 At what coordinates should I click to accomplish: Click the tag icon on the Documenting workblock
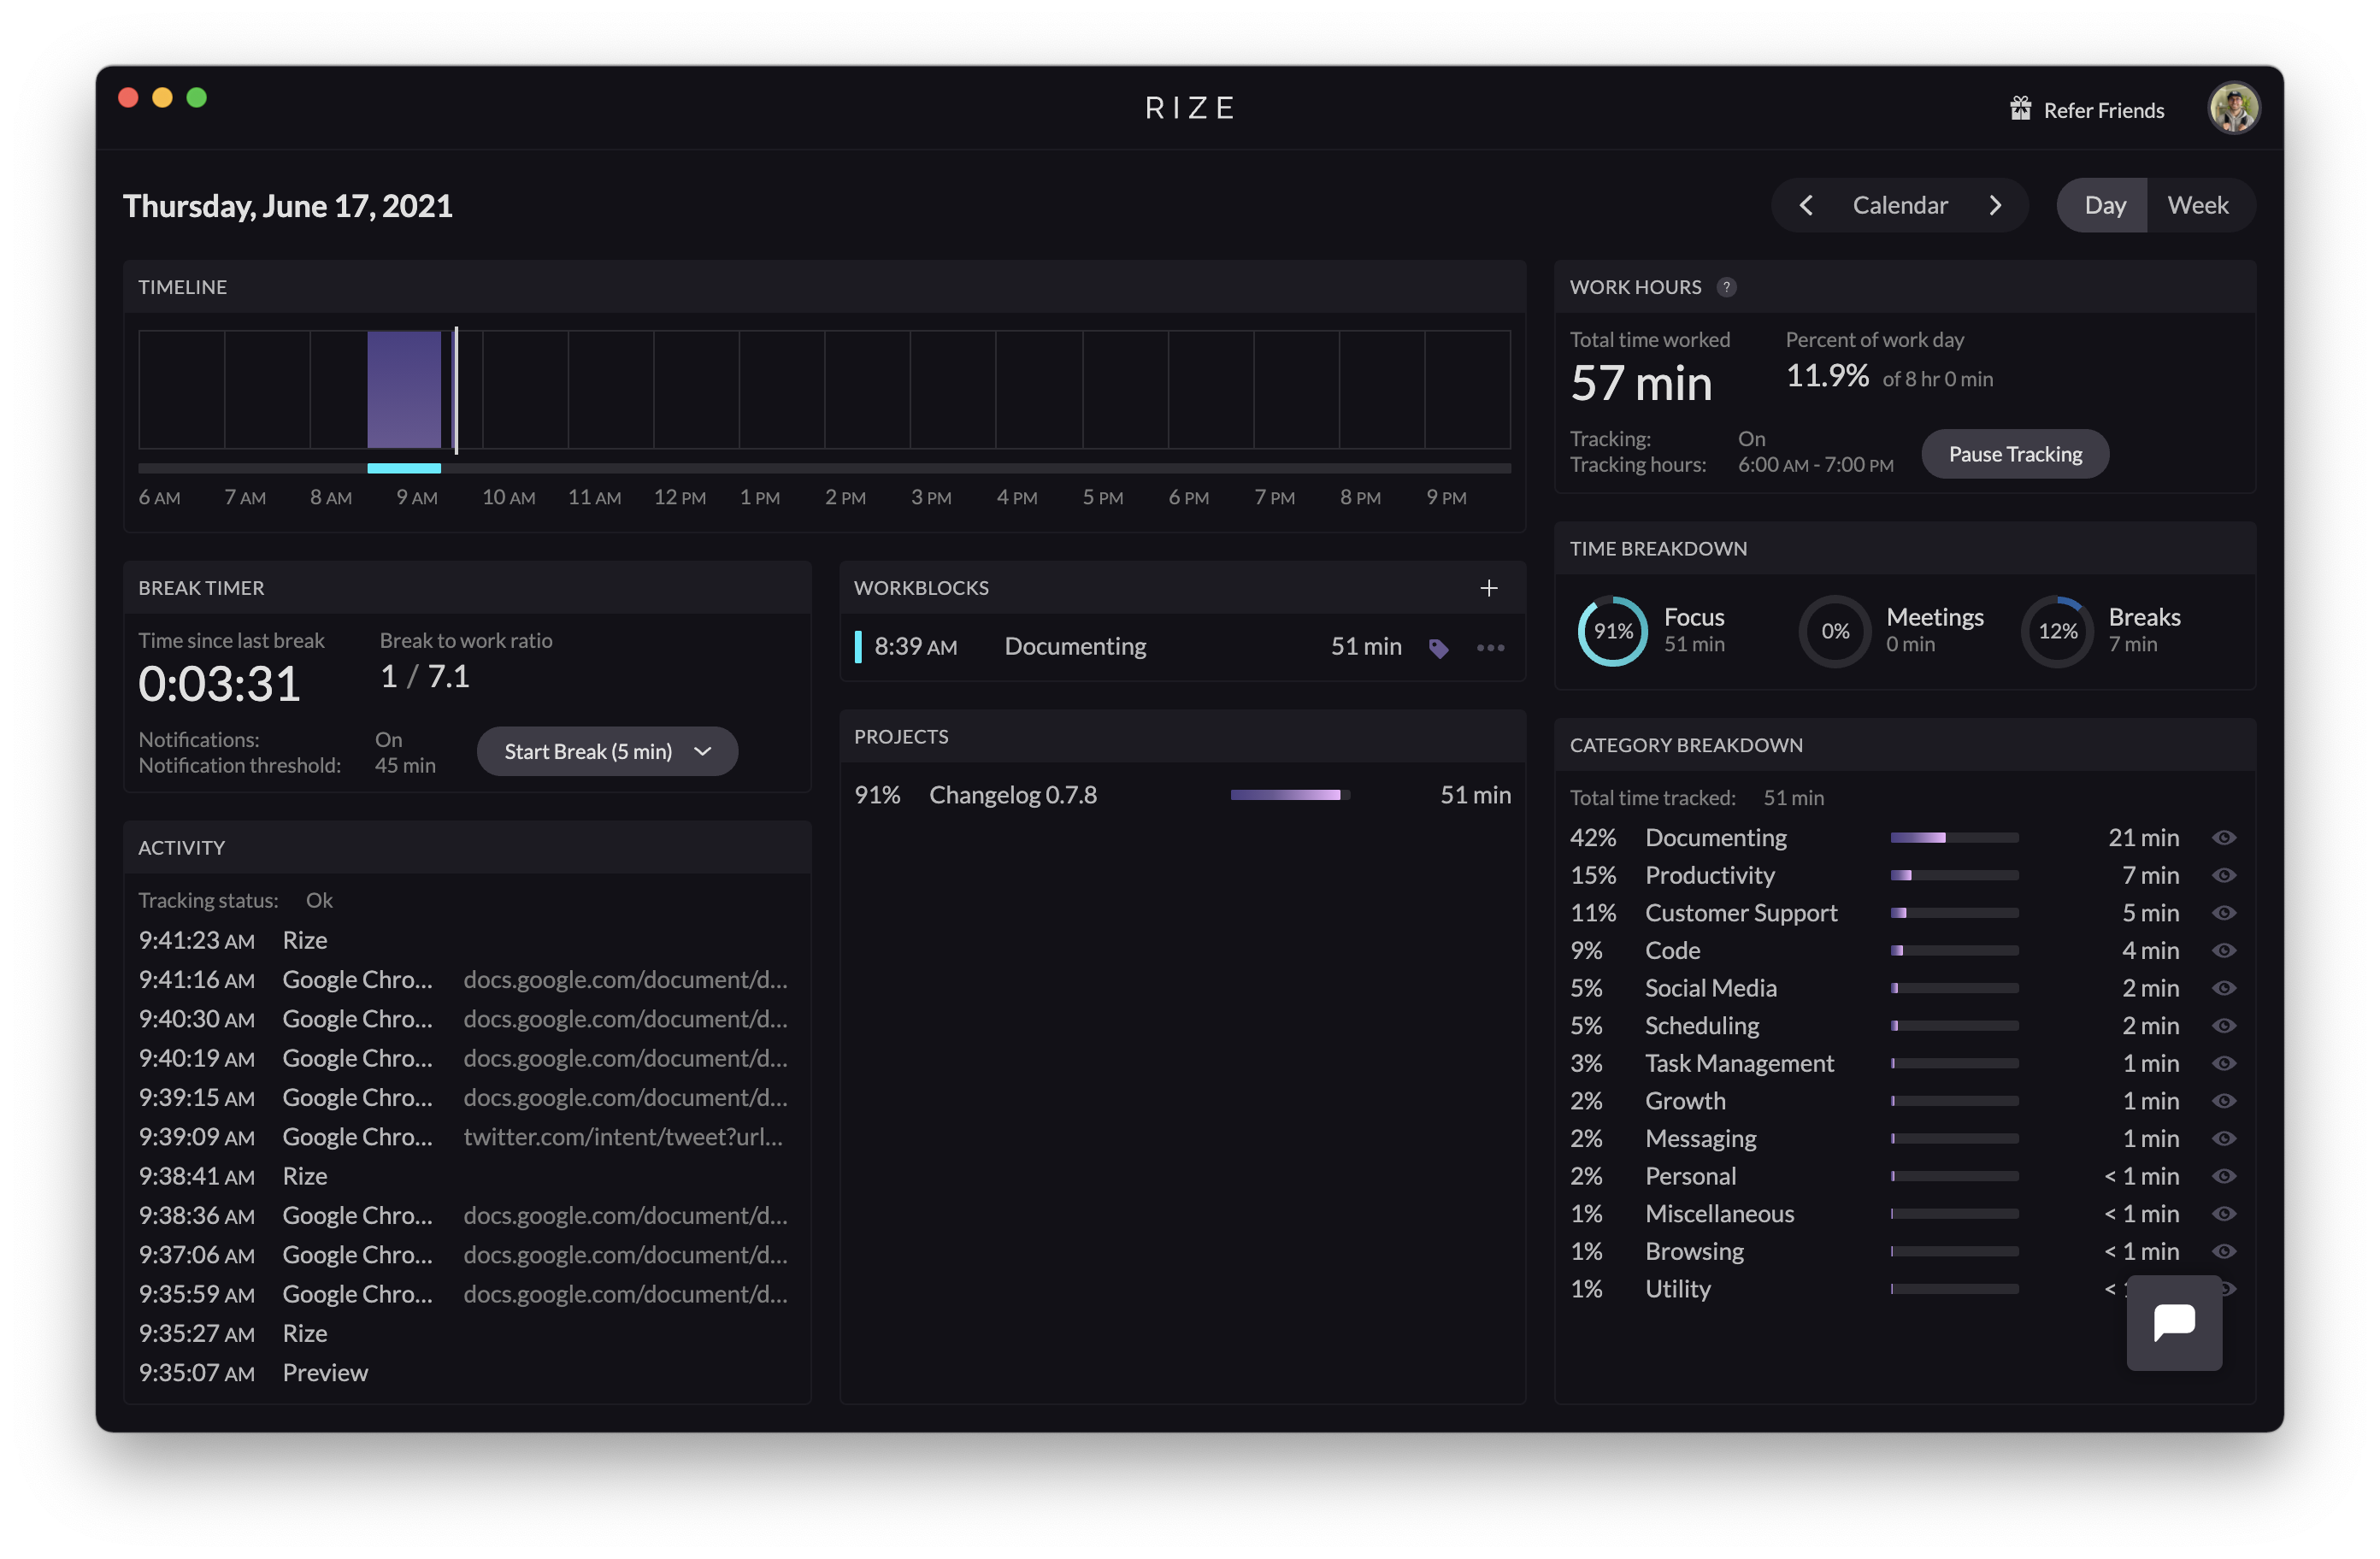[1439, 648]
